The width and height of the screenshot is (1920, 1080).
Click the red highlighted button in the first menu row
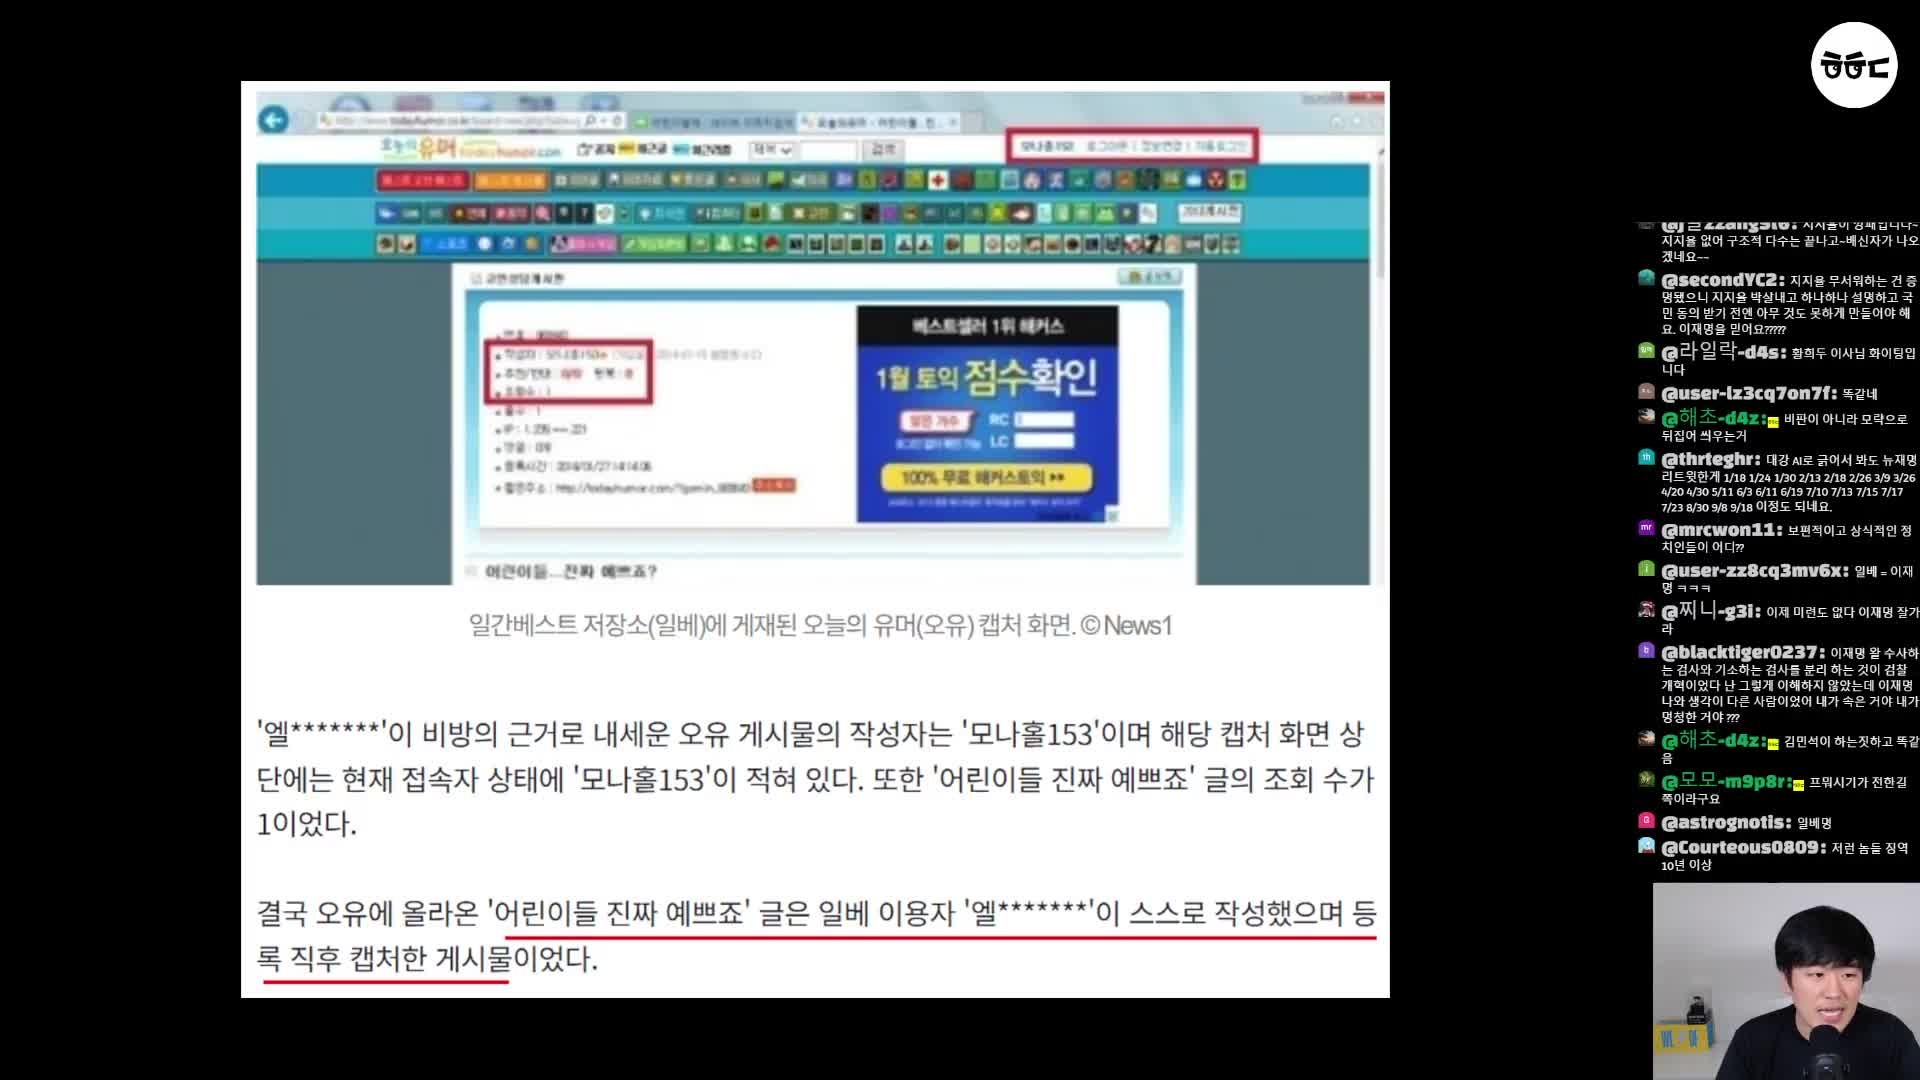pyautogui.click(x=422, y=180)
